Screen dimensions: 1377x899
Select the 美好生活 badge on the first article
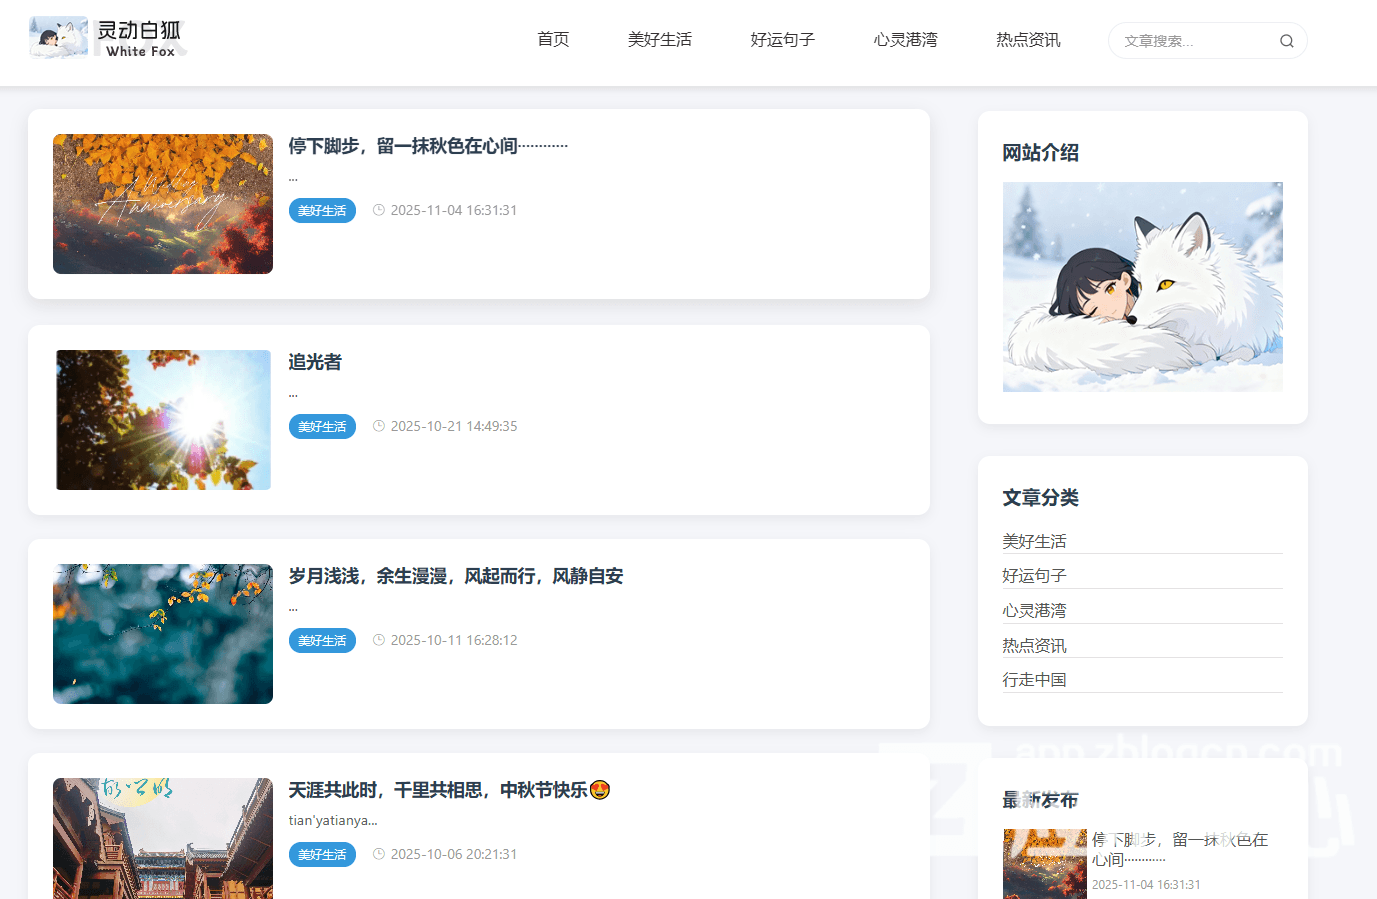point(322,210)
